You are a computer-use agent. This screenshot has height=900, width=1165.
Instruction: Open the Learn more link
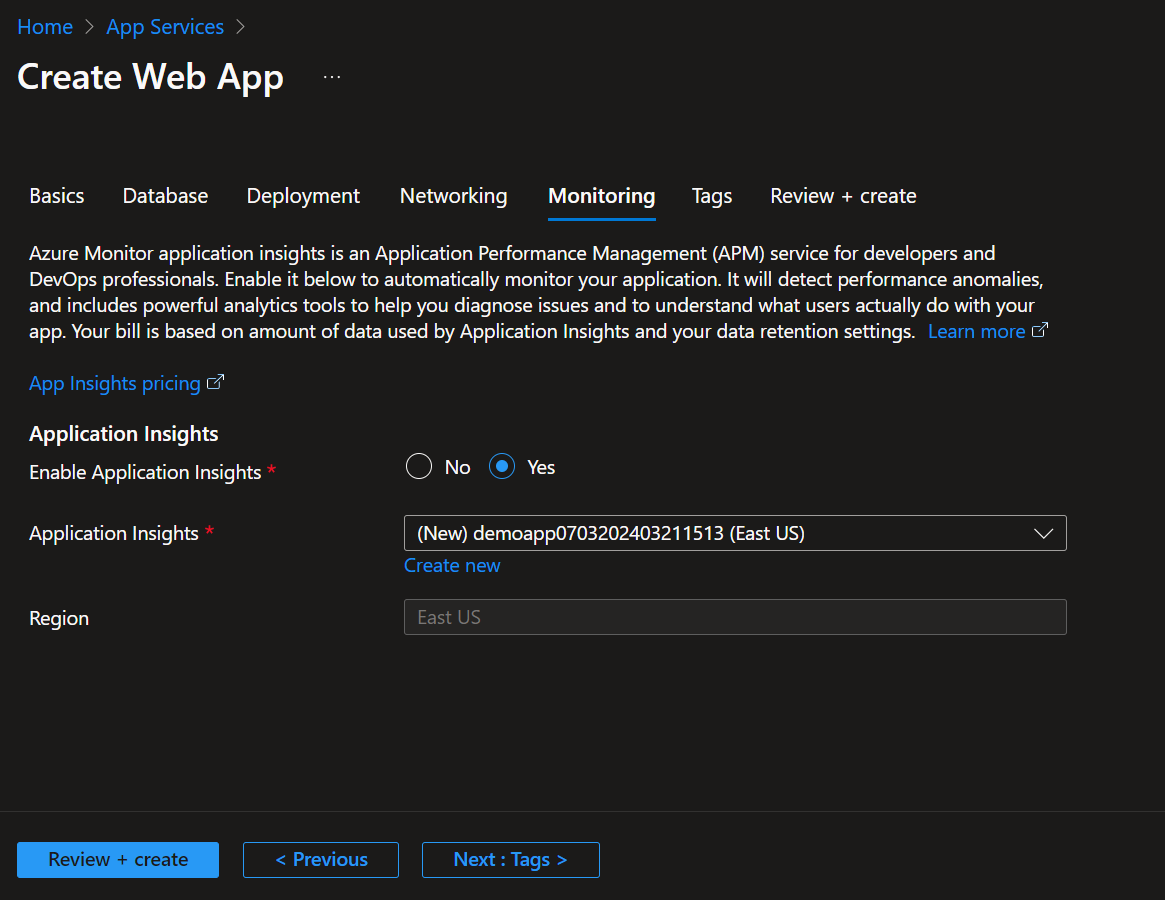[976, 331]
